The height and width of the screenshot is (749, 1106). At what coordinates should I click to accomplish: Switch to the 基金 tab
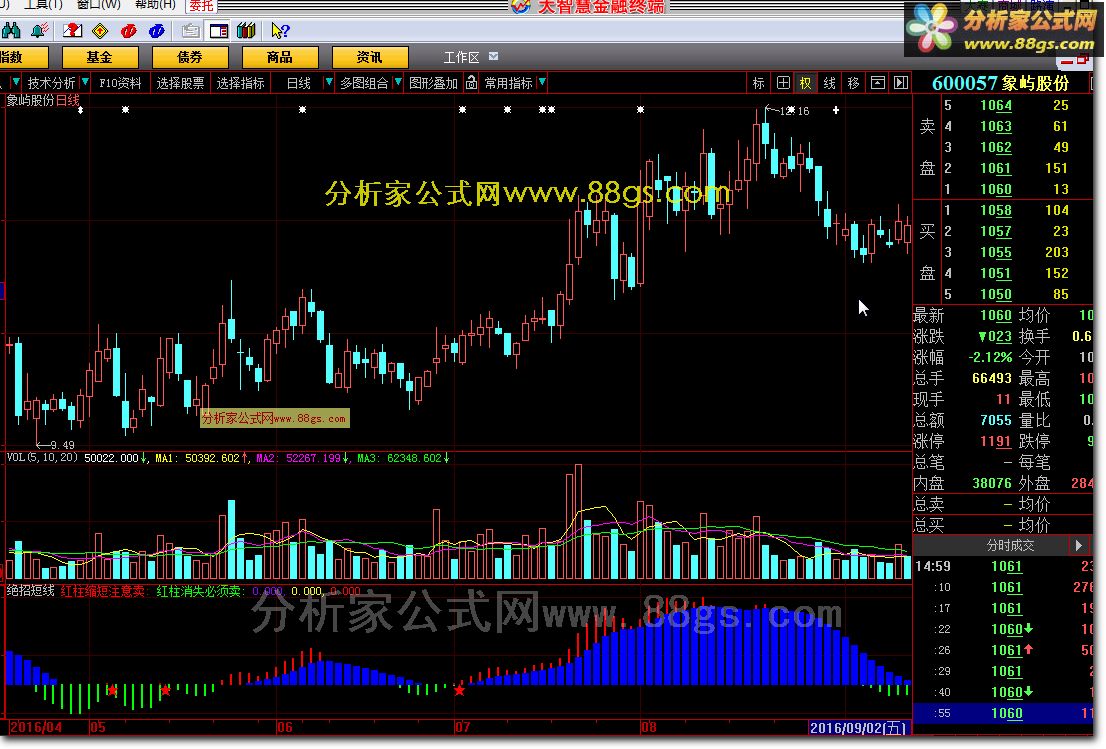pos(99,57)
